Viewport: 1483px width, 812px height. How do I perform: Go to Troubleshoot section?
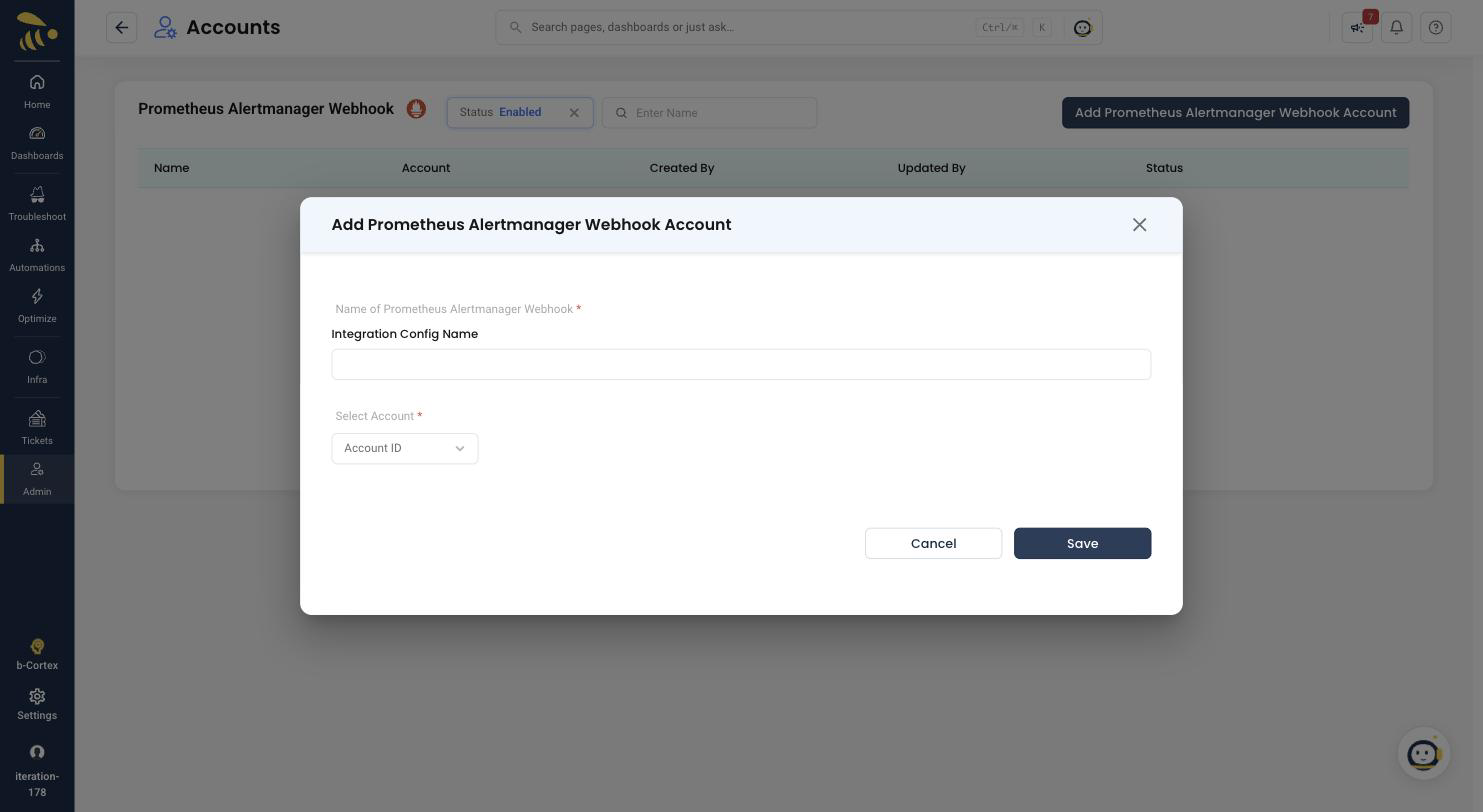(x=37, y=204)
